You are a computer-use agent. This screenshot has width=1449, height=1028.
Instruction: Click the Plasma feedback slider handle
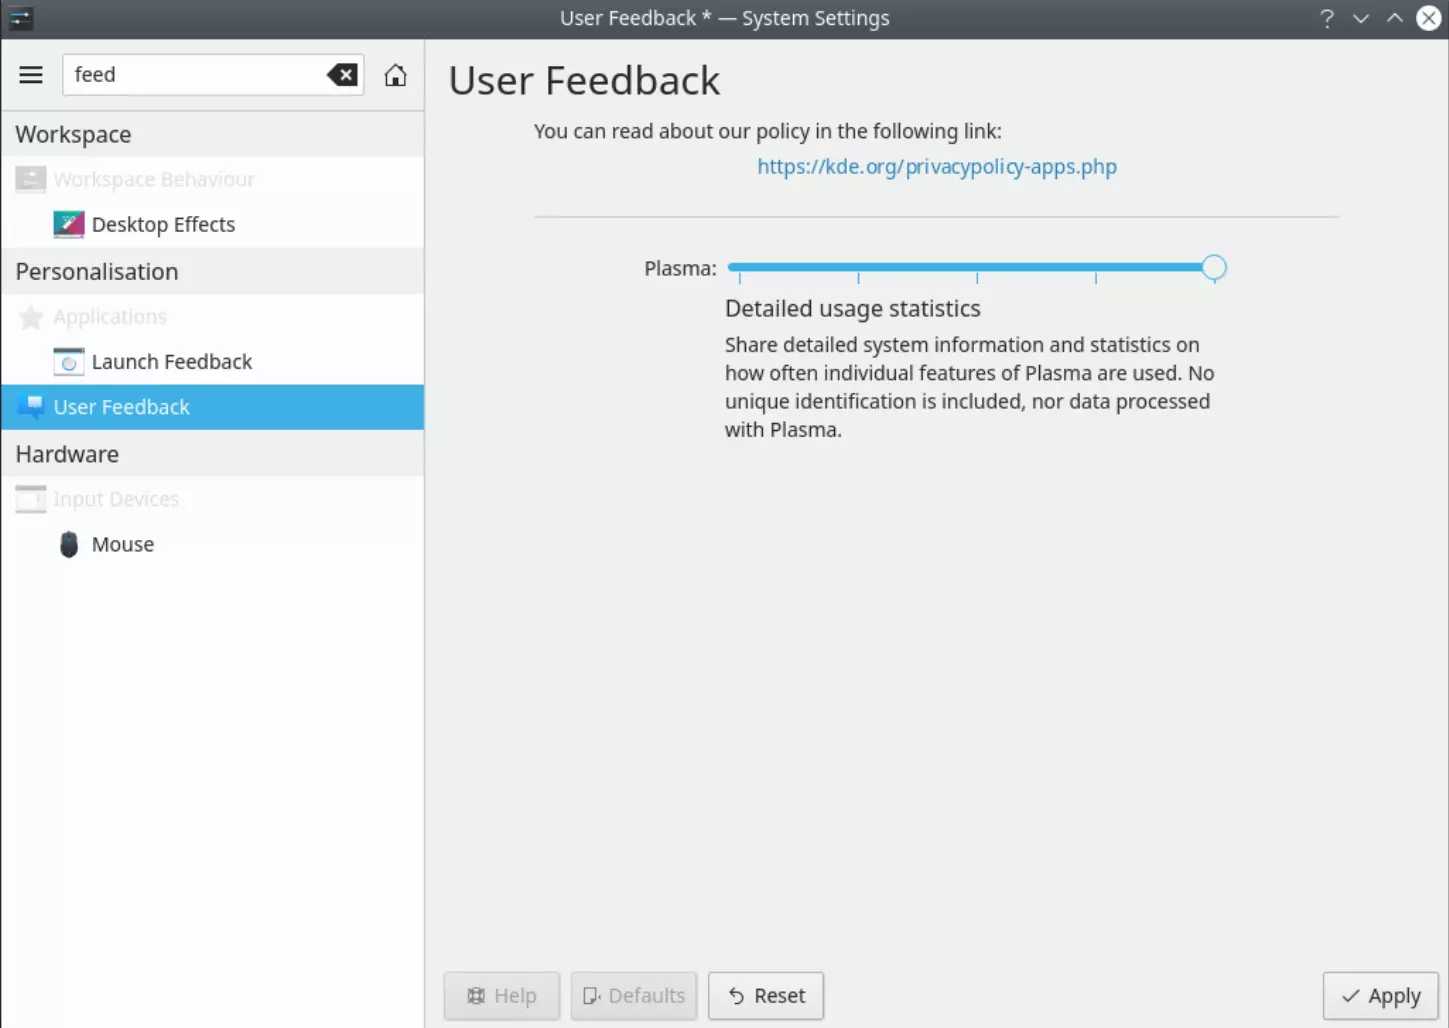(x=1214, y=267)
